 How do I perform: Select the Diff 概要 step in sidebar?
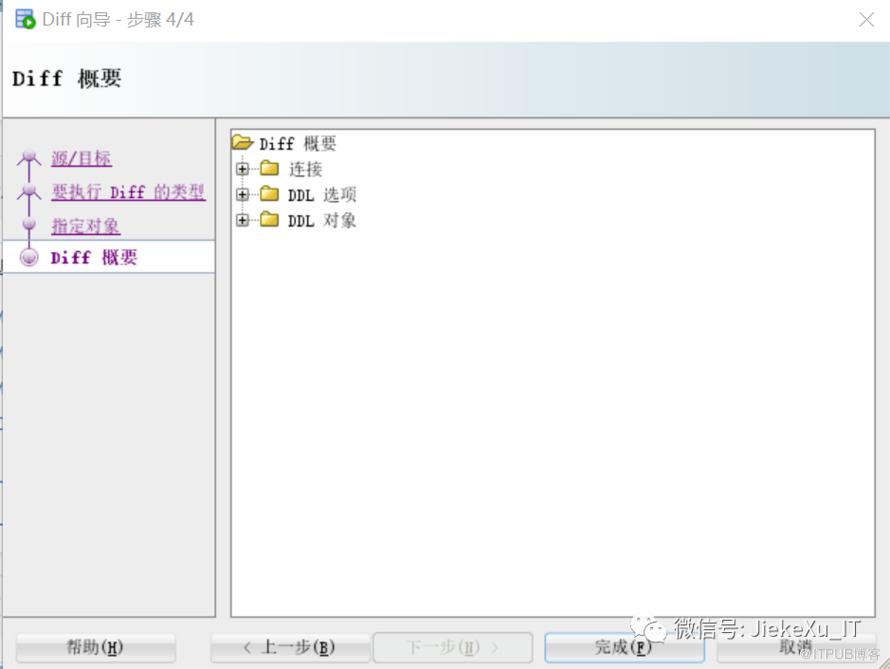tap(94, 258)
